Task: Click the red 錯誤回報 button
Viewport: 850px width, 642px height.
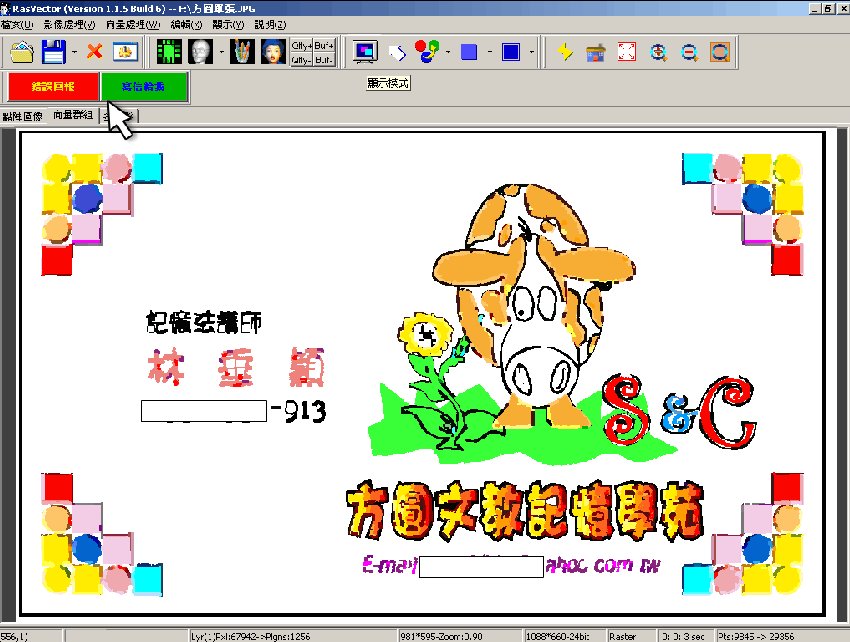Action: pyautogui.click(x=53, y=86)
